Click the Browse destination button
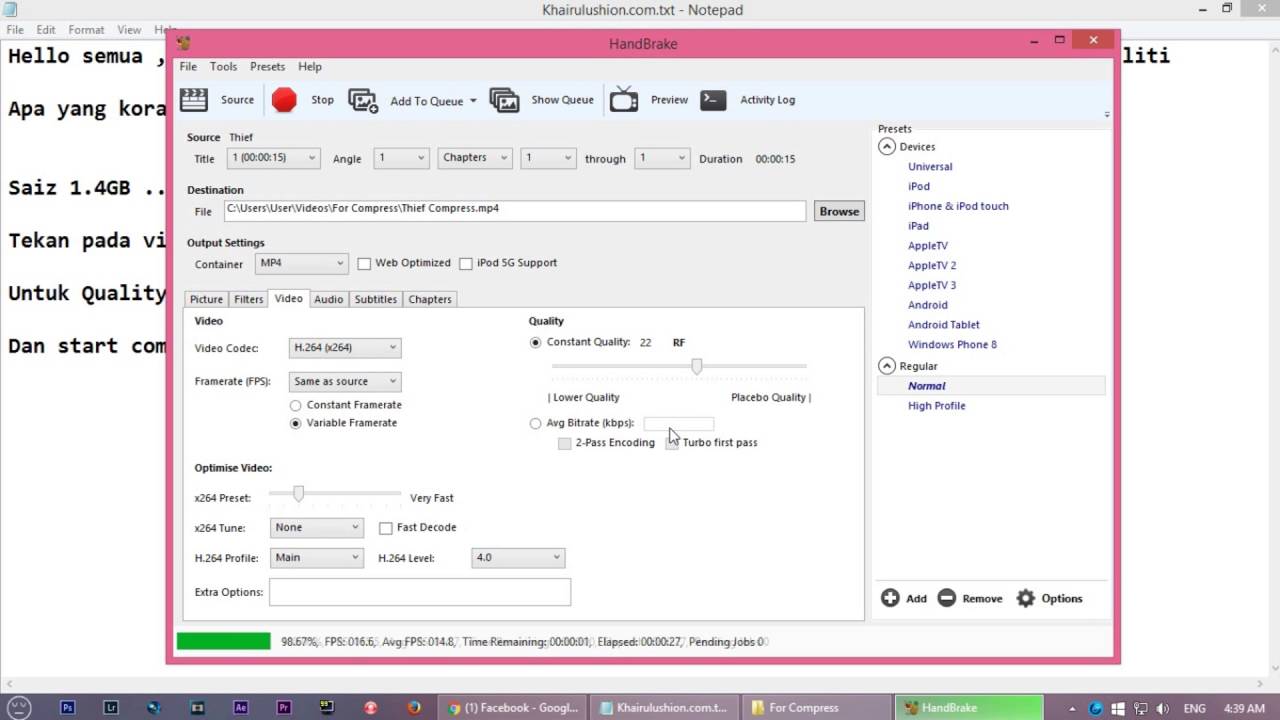The height and width of the screenshot is (720, 1280). (839, 211)
